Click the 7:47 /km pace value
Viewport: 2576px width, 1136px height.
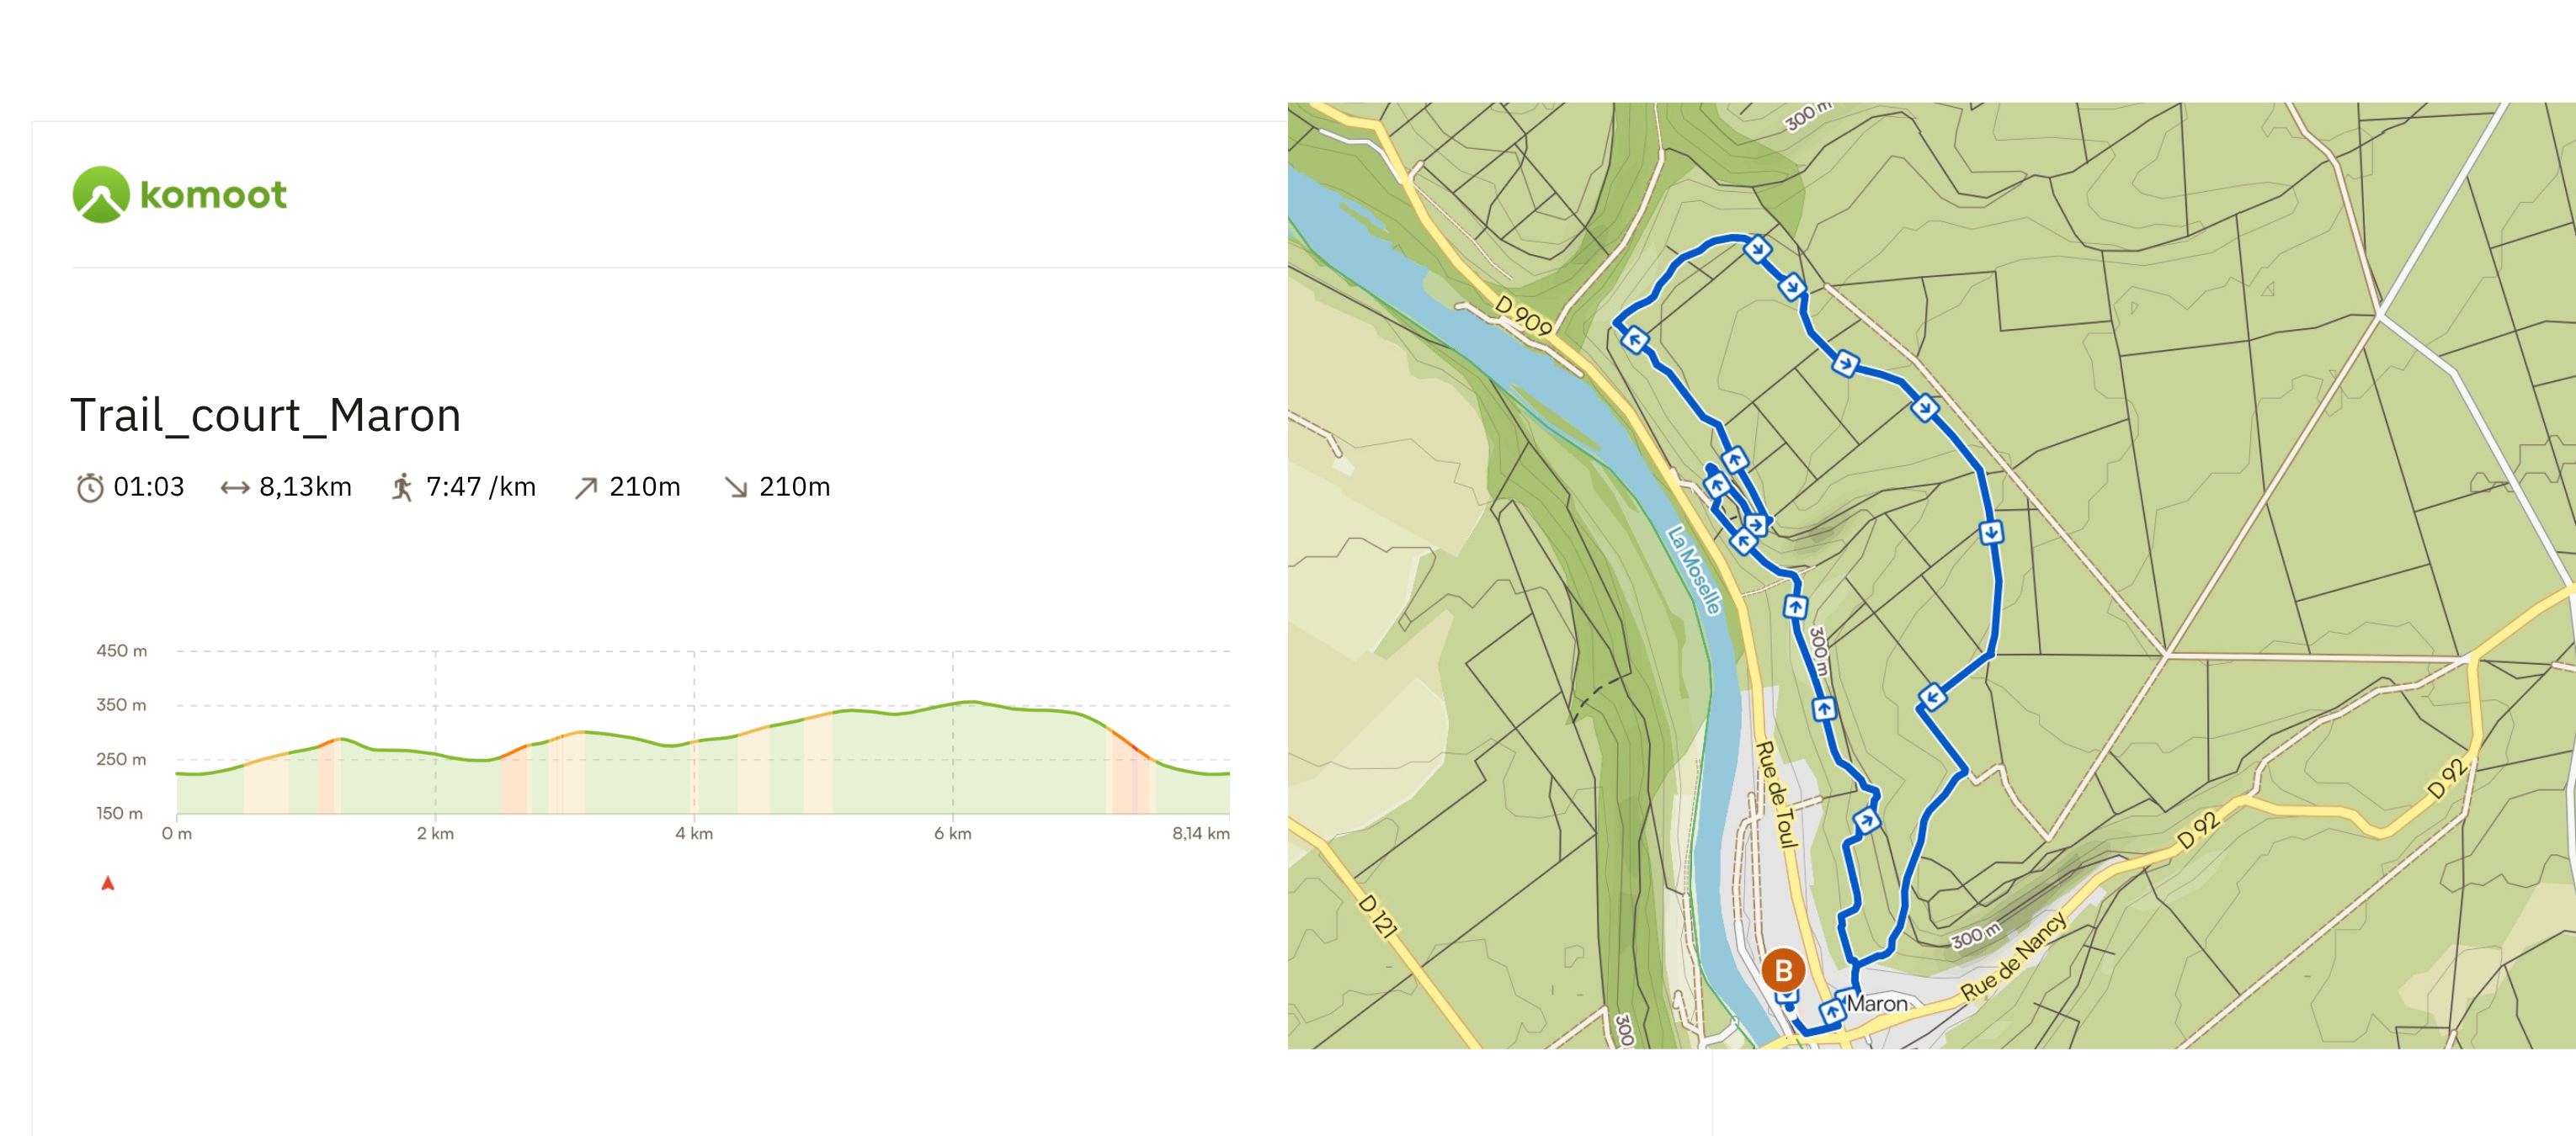click(481, 487)
